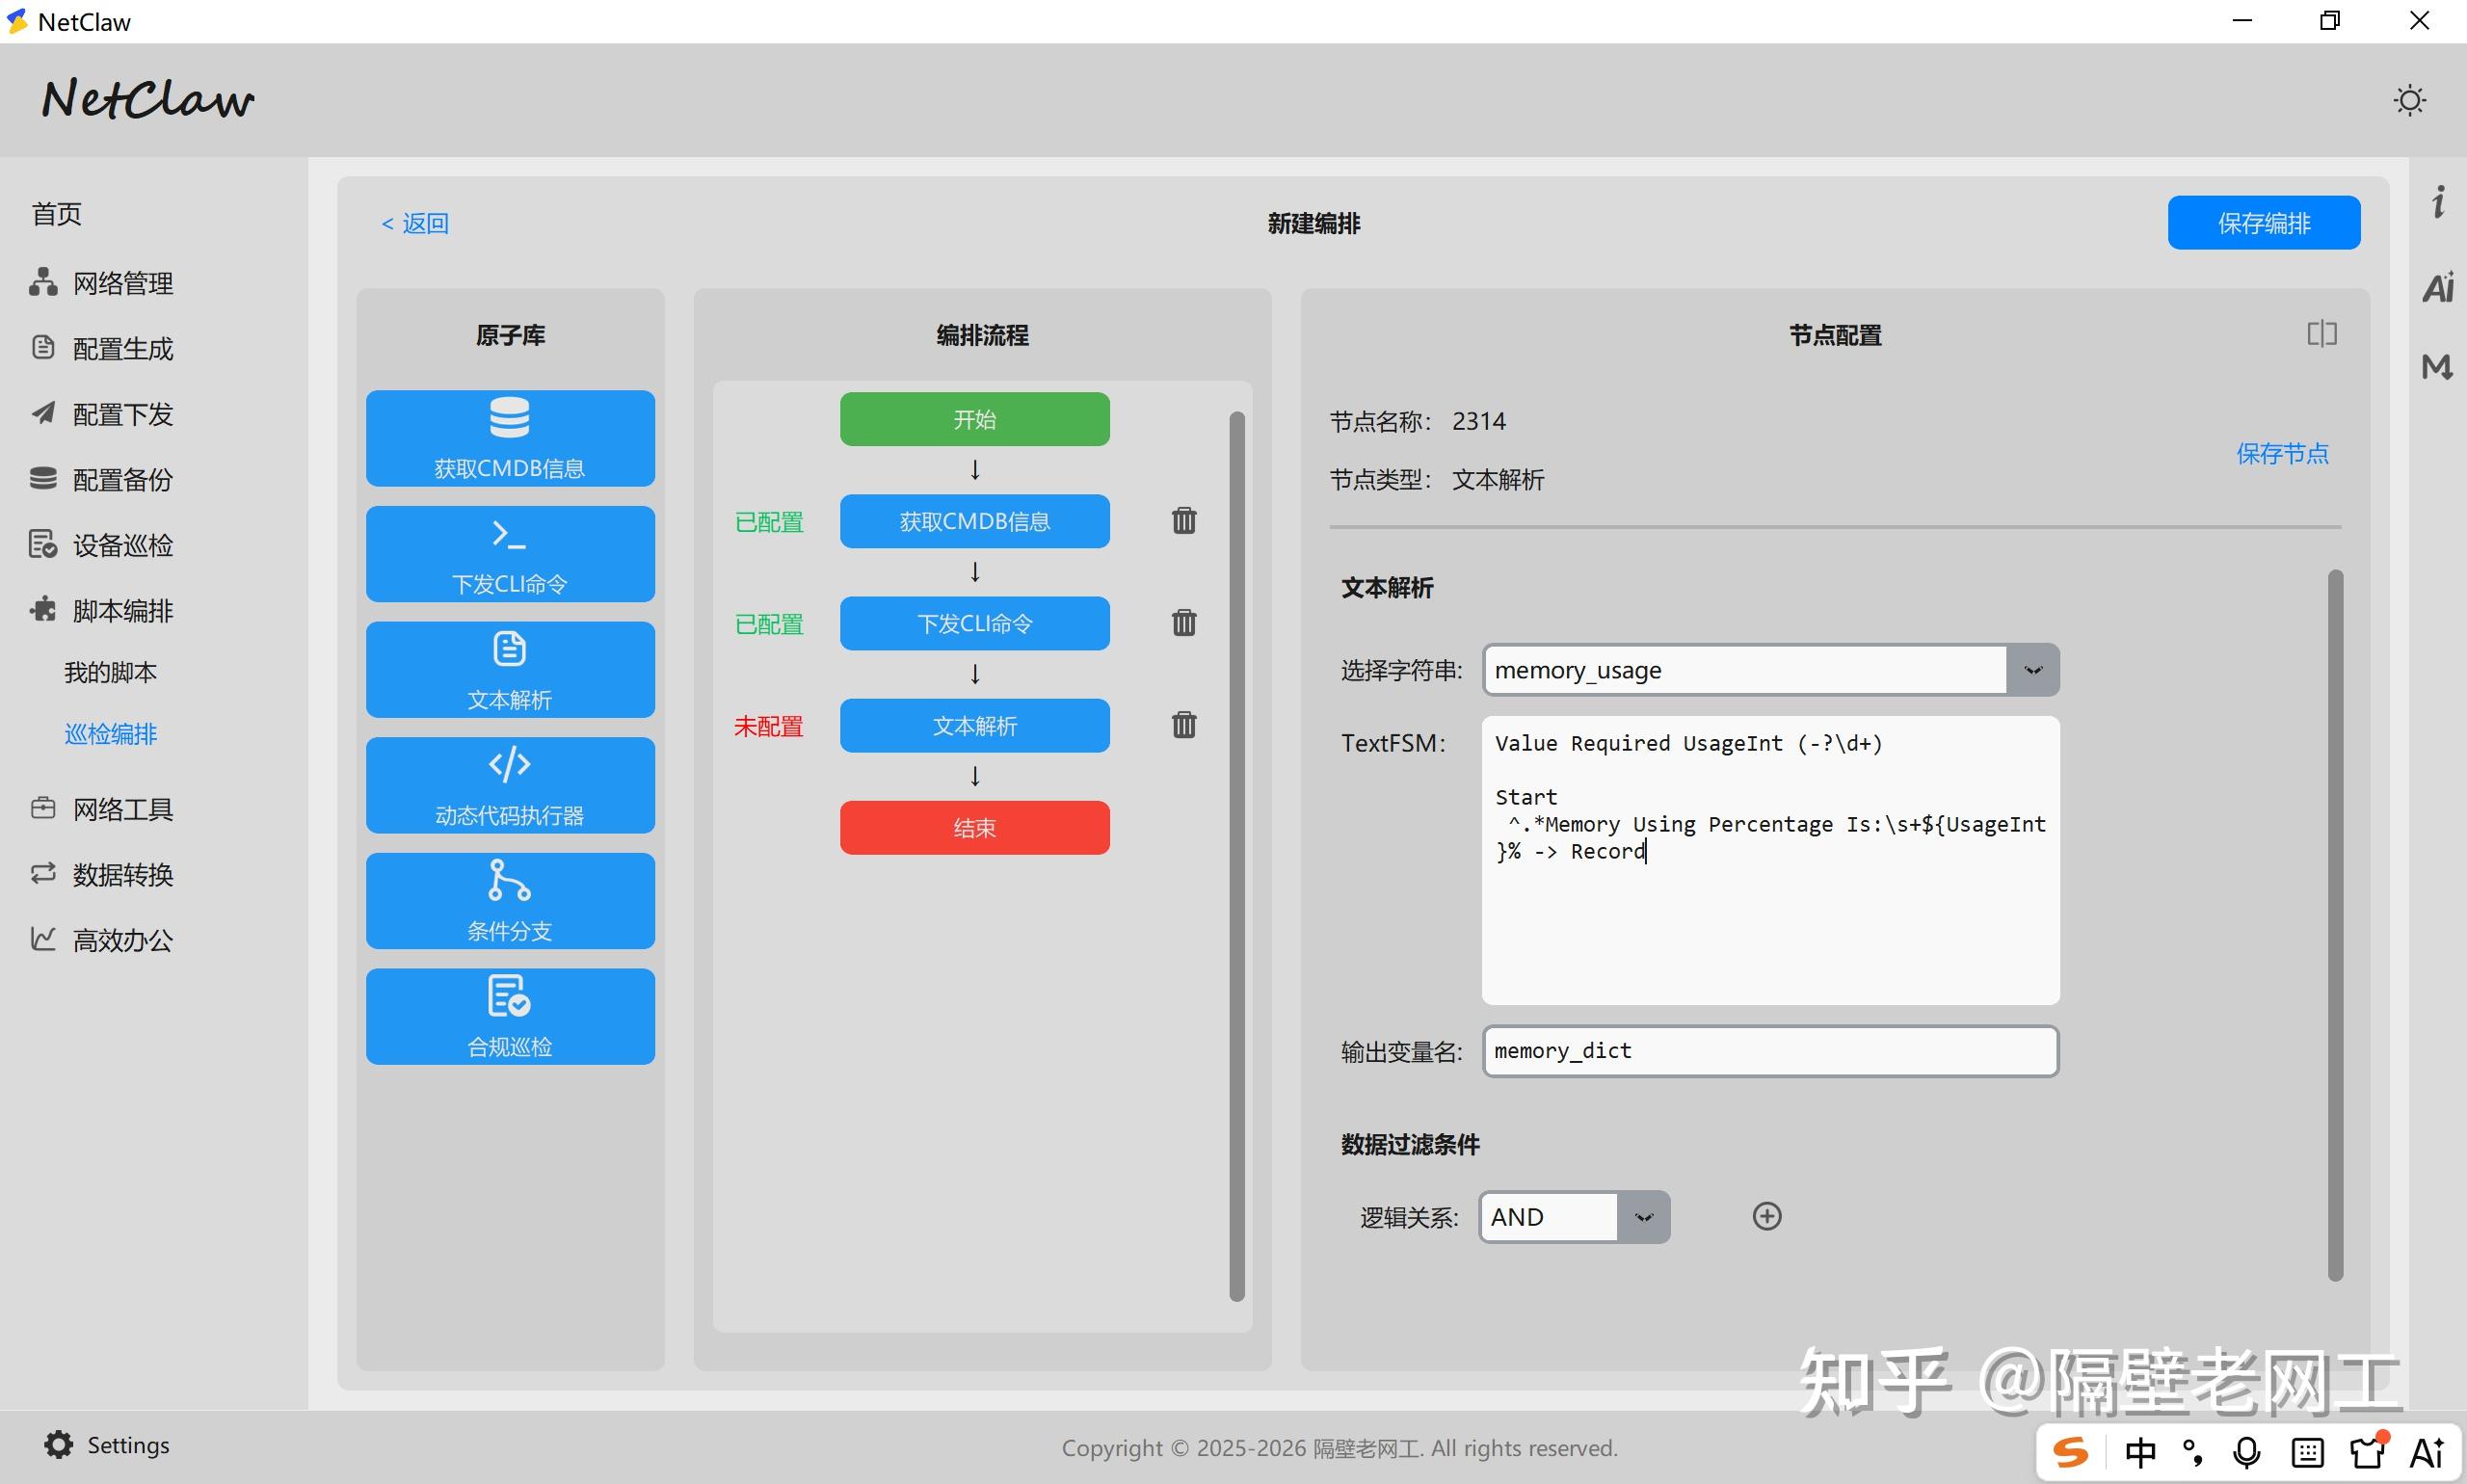Open 配置下发 menu
The height and width of the screenshot is (1484, 2467).
pyautogui.click(x=102, y=414)
